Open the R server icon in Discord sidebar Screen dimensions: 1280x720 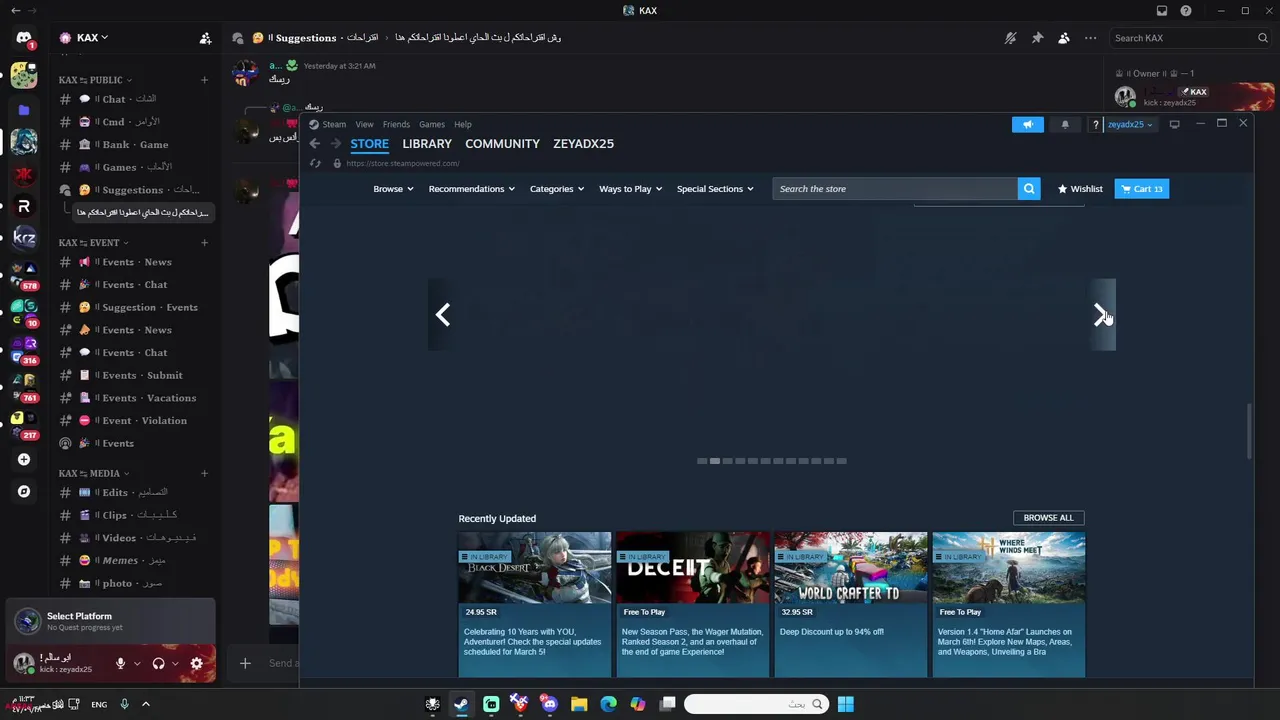coord(24,206)
